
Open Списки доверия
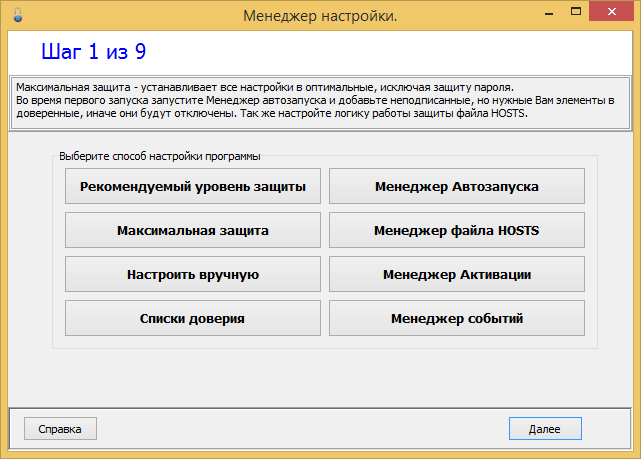193,318
